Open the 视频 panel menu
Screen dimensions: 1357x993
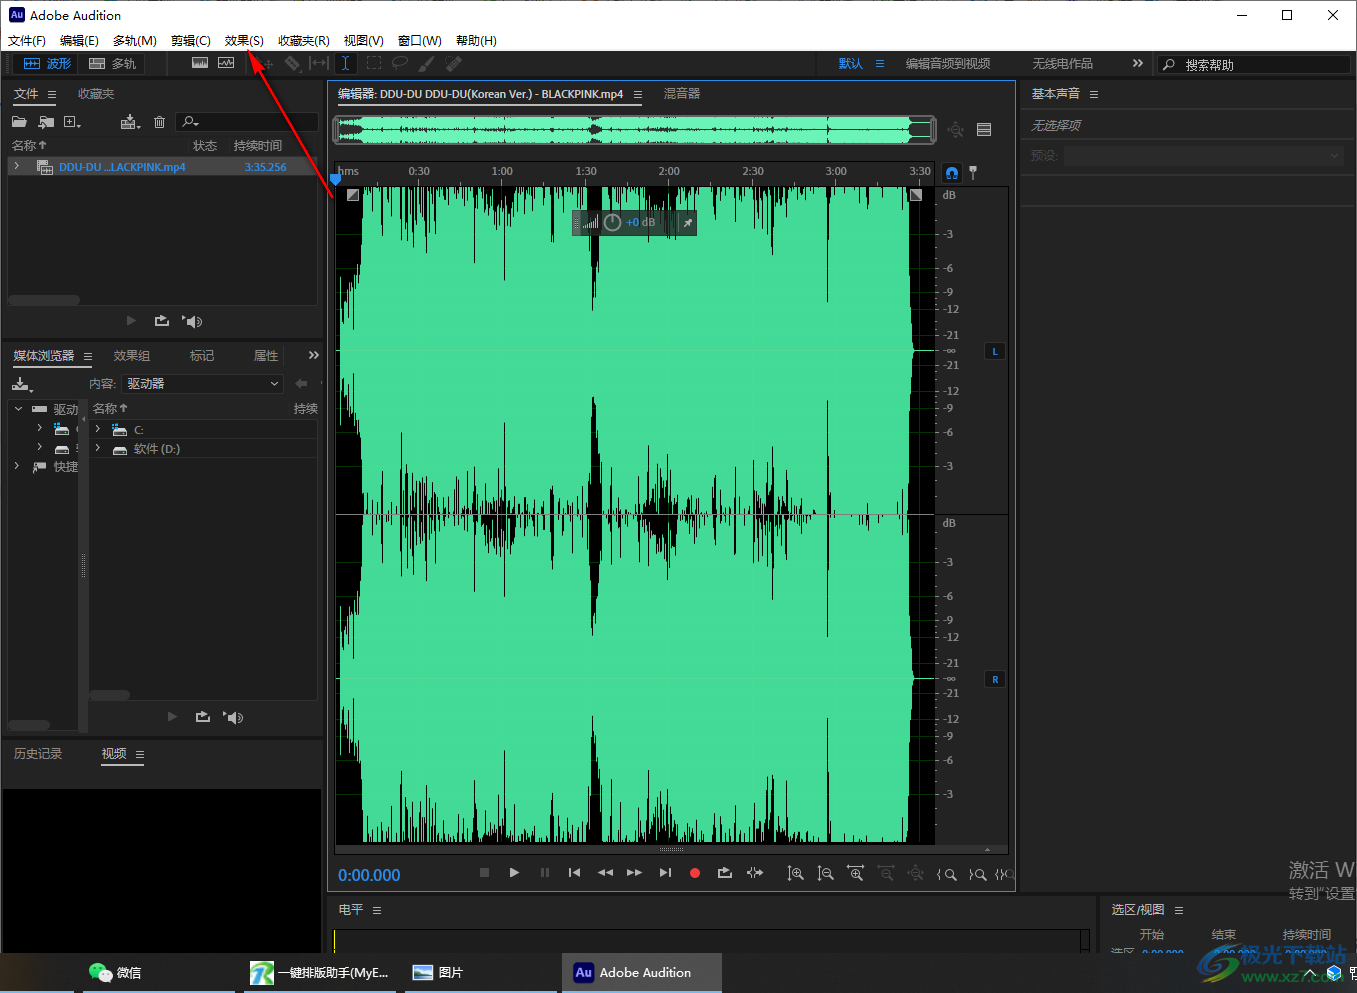[140, 755]
